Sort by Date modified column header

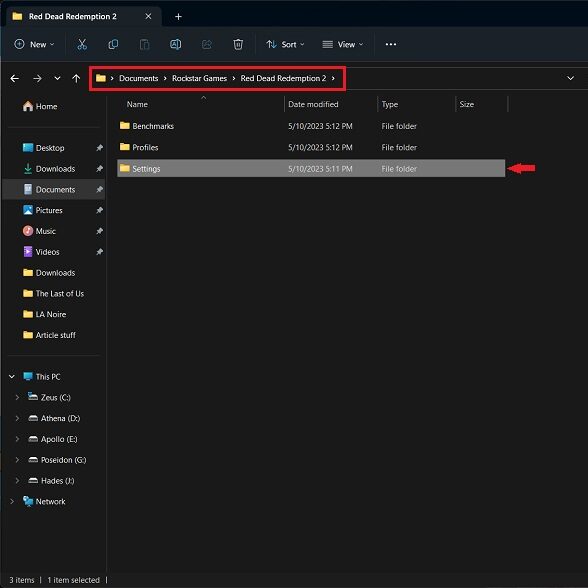313,104
